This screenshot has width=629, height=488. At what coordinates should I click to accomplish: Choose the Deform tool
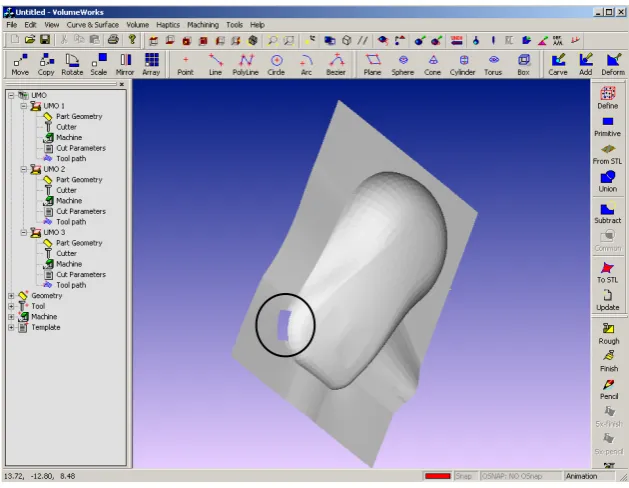tap(613, 65)
